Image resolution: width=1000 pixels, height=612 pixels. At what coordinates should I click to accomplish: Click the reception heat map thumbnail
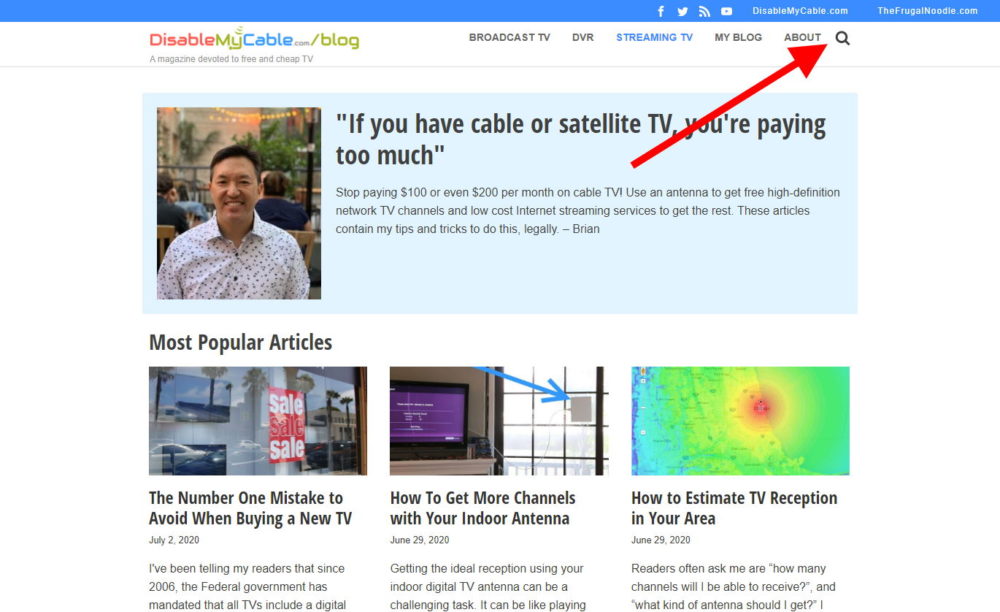click(x=740, y=420)
